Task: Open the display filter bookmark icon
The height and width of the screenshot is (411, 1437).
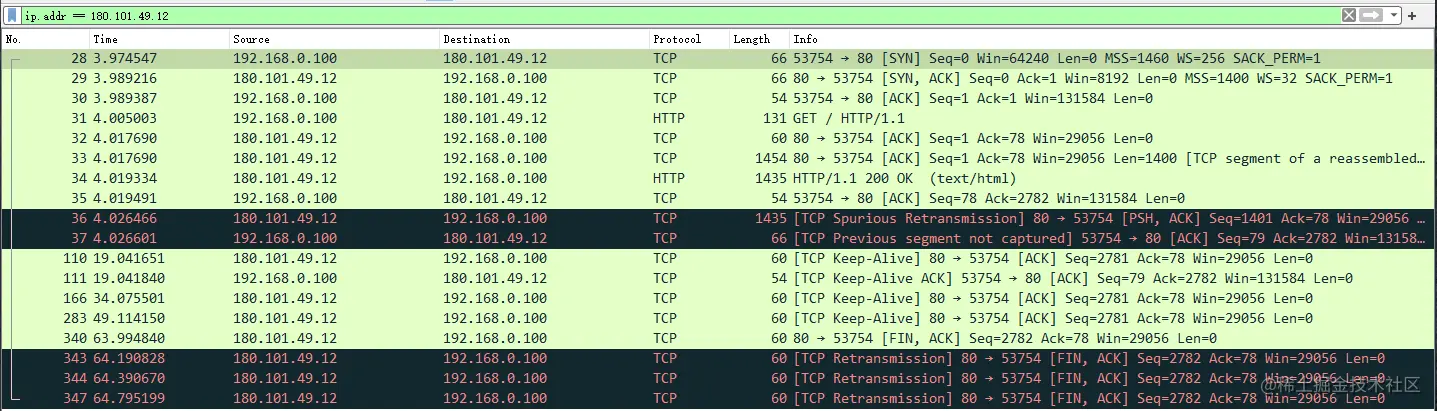Action: (13, 16)
